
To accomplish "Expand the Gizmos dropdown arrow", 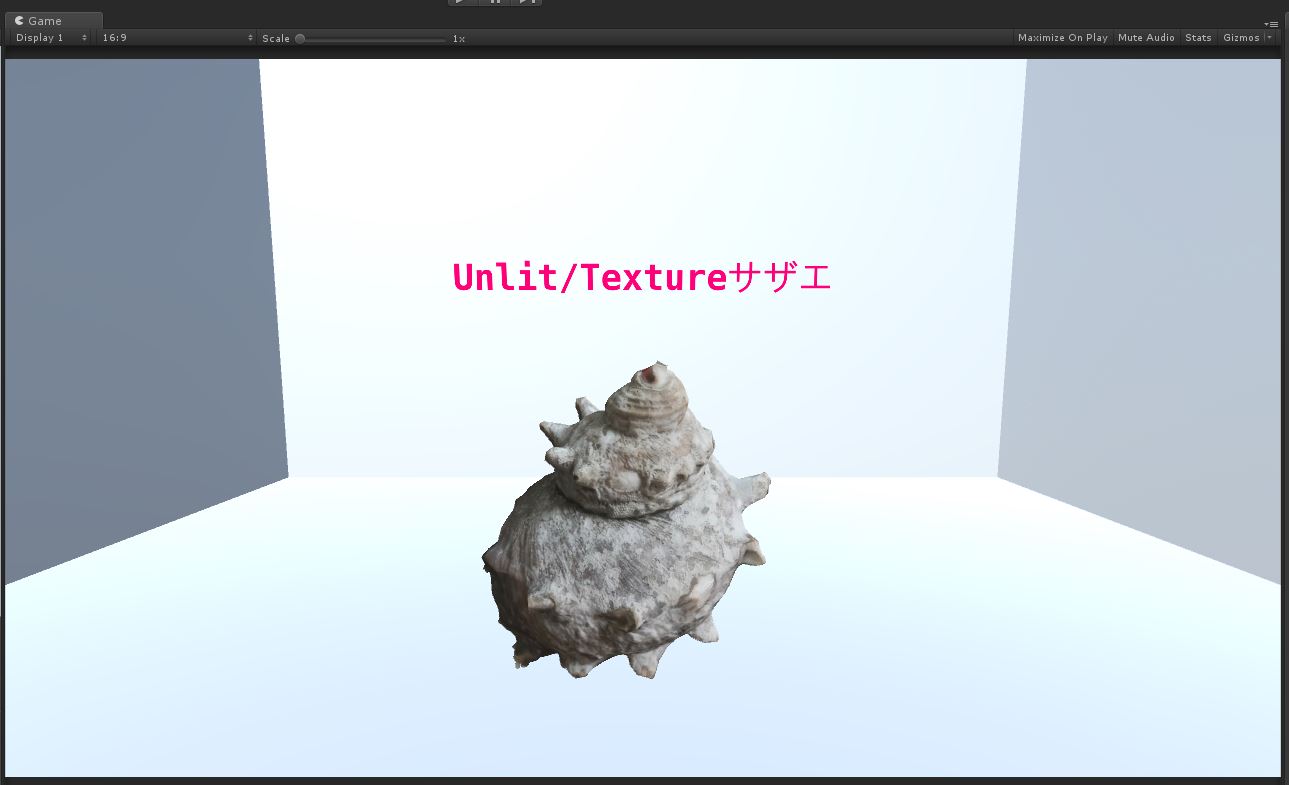I will (x=1270, y=38).
